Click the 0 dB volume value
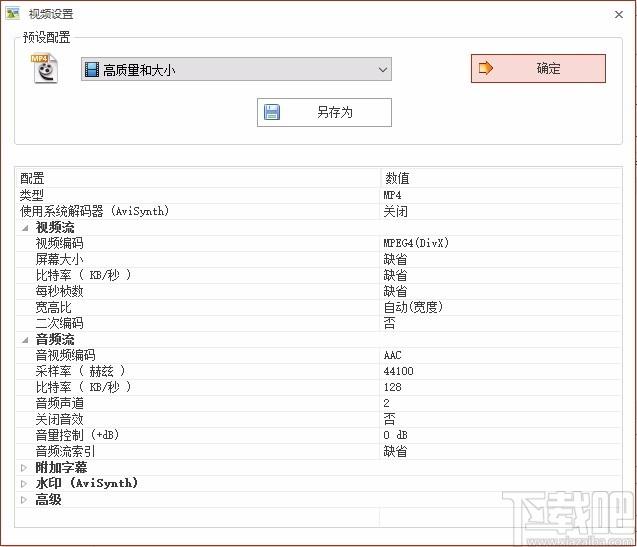637x547 pixels. pyautogui.click(x=395, y=435)
